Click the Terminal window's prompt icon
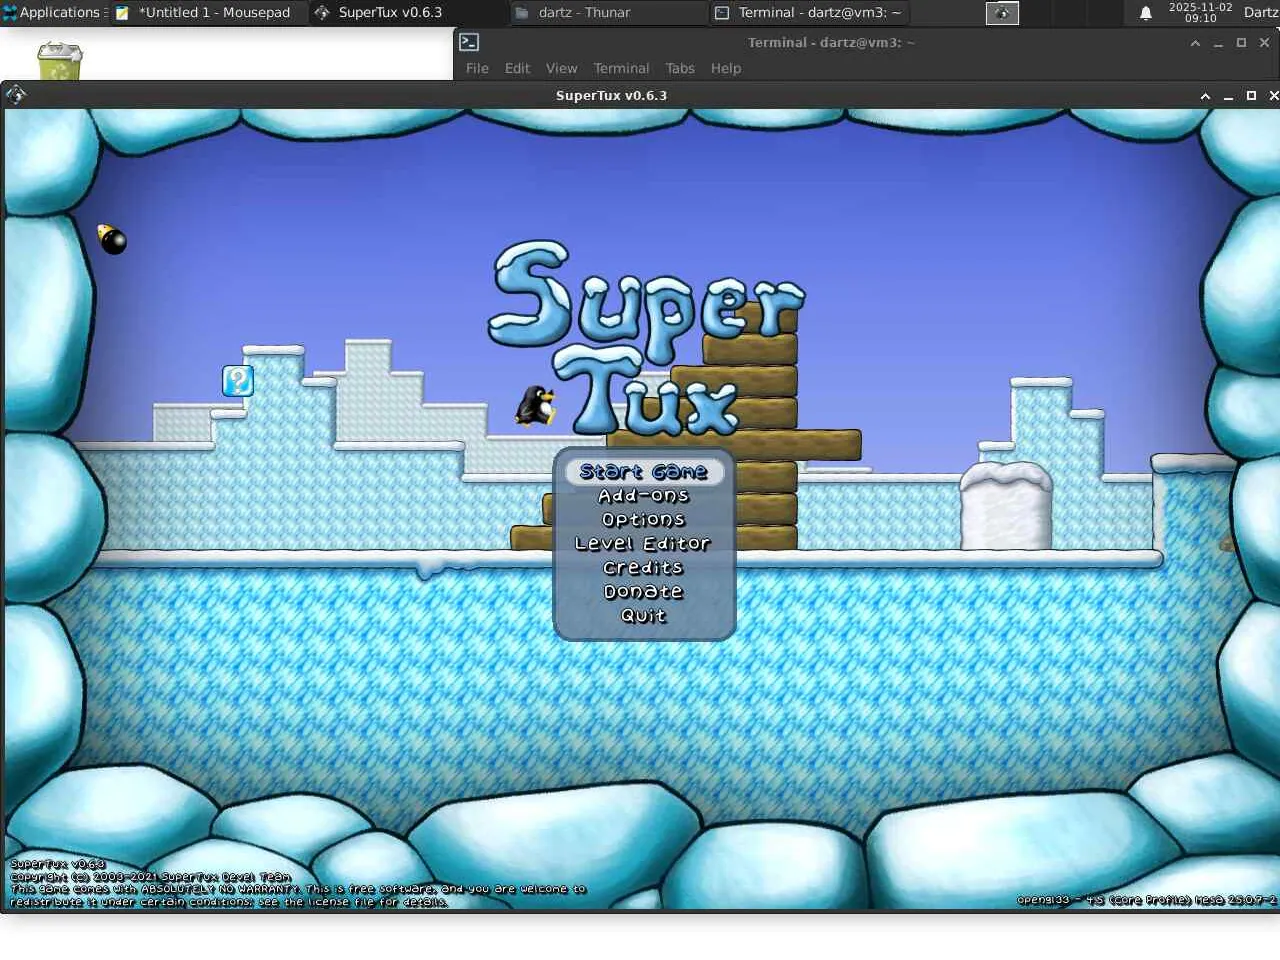The height and width of the screenshot is (960, 1280). pyautogui.click(x=469, y=42)
